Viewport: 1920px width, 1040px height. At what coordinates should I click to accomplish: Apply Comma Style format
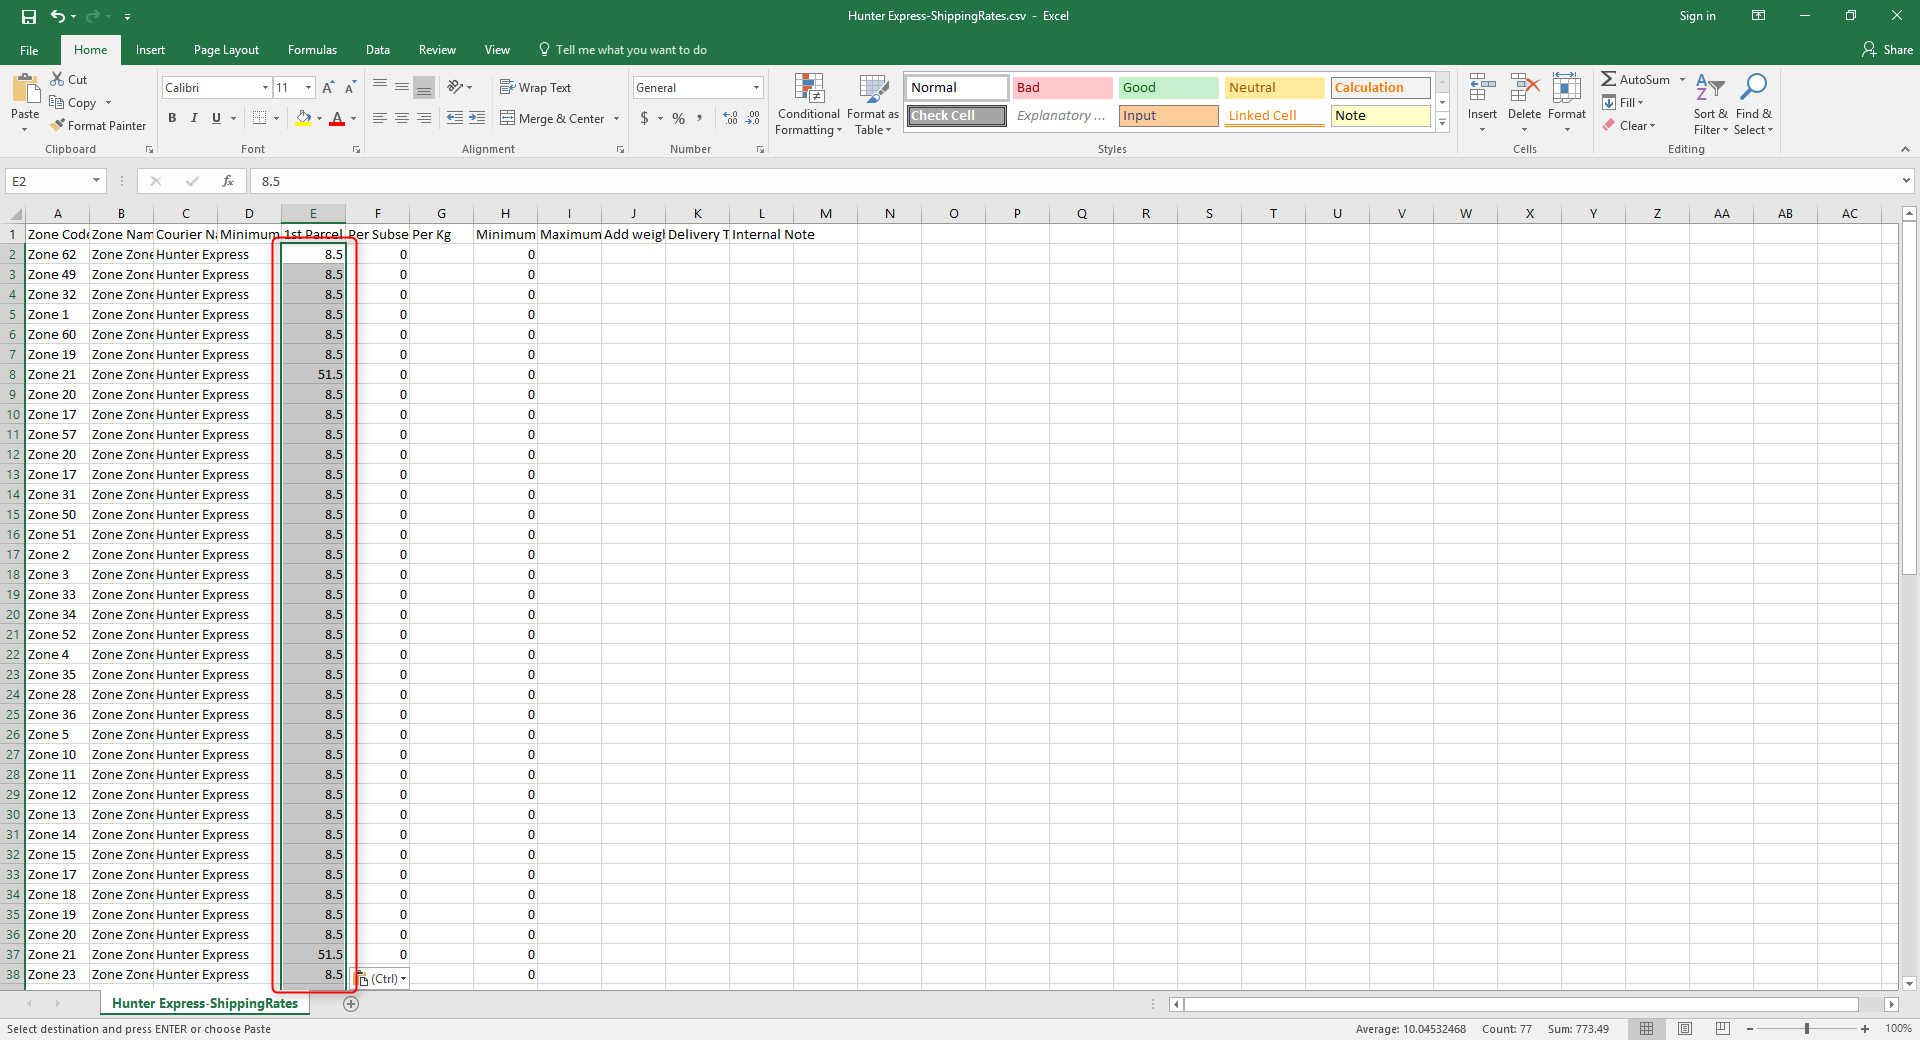point(699,118)
